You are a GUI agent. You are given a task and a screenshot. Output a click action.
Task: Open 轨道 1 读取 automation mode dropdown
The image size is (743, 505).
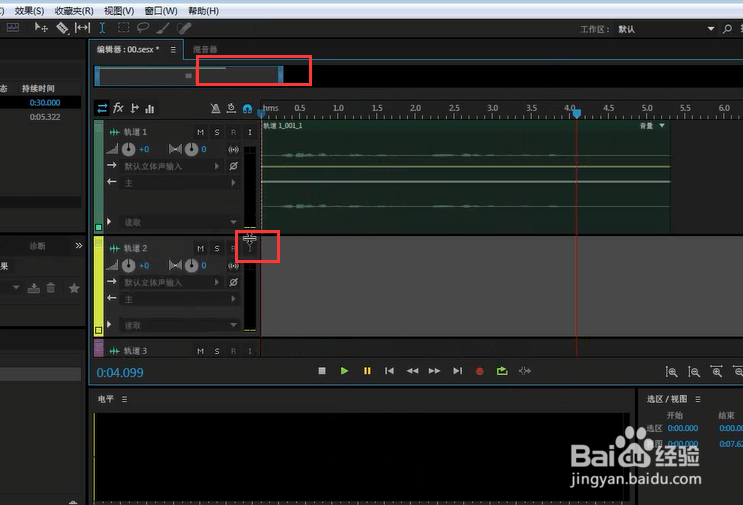(x=180, y=222)
